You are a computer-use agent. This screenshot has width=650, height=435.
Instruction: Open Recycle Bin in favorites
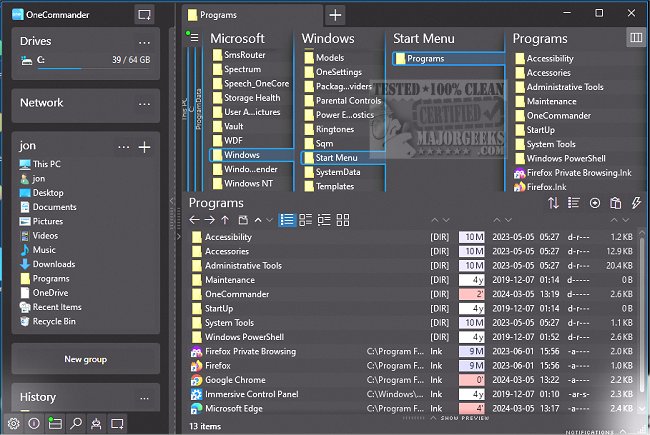point(47,321)
